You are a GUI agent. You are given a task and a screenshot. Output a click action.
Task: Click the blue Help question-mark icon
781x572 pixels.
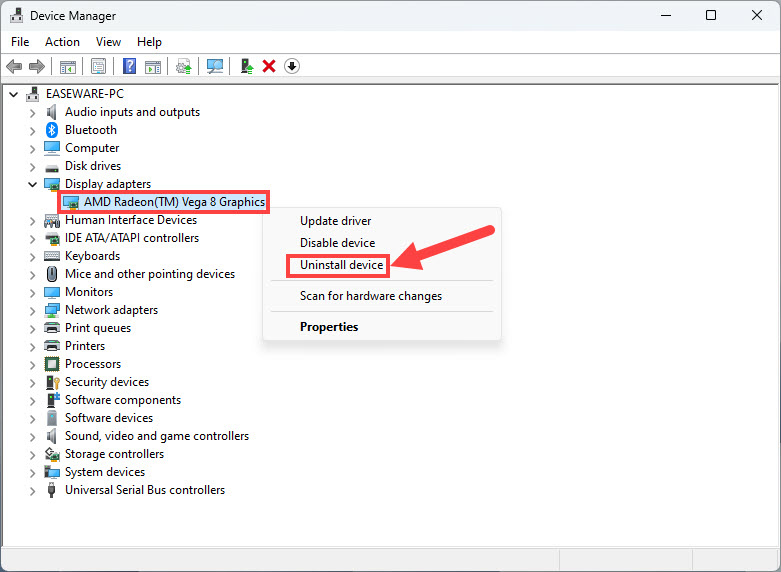tap(130, 66)
